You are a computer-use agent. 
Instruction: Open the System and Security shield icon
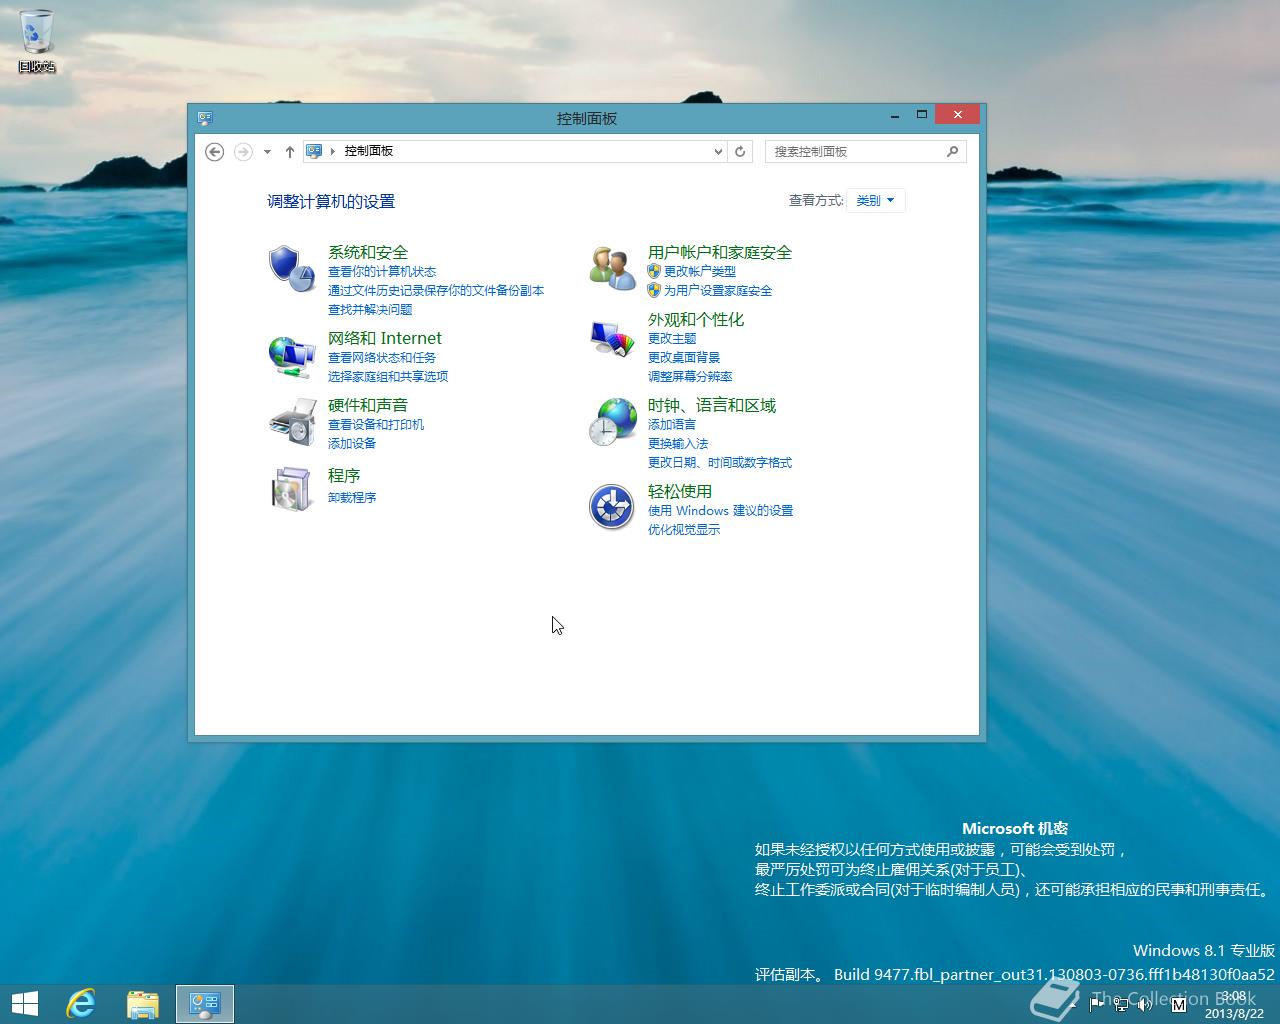291,269
